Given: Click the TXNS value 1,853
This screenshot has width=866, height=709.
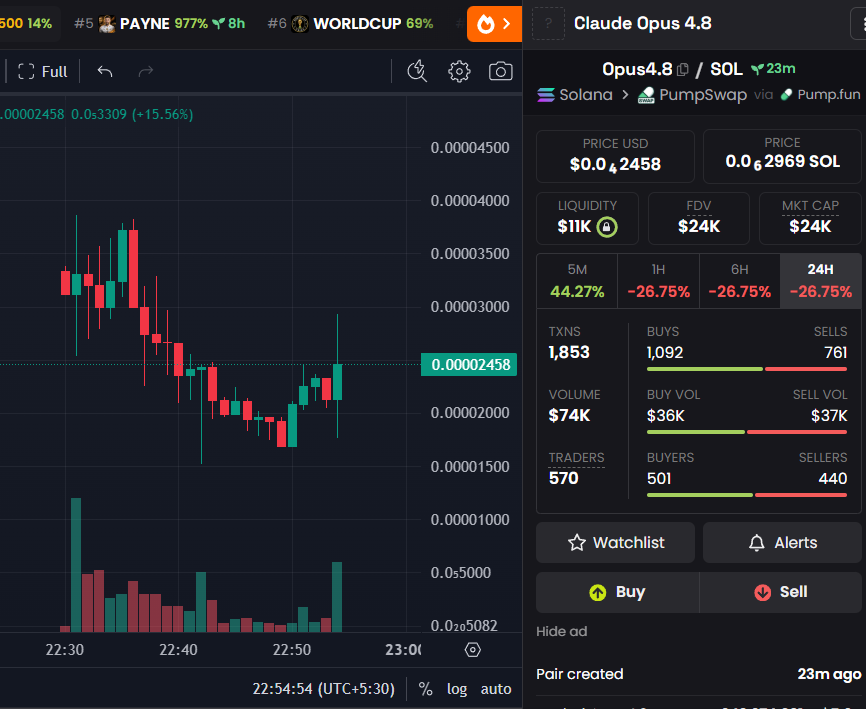Looking at the screenshot, I should point(569,352).
